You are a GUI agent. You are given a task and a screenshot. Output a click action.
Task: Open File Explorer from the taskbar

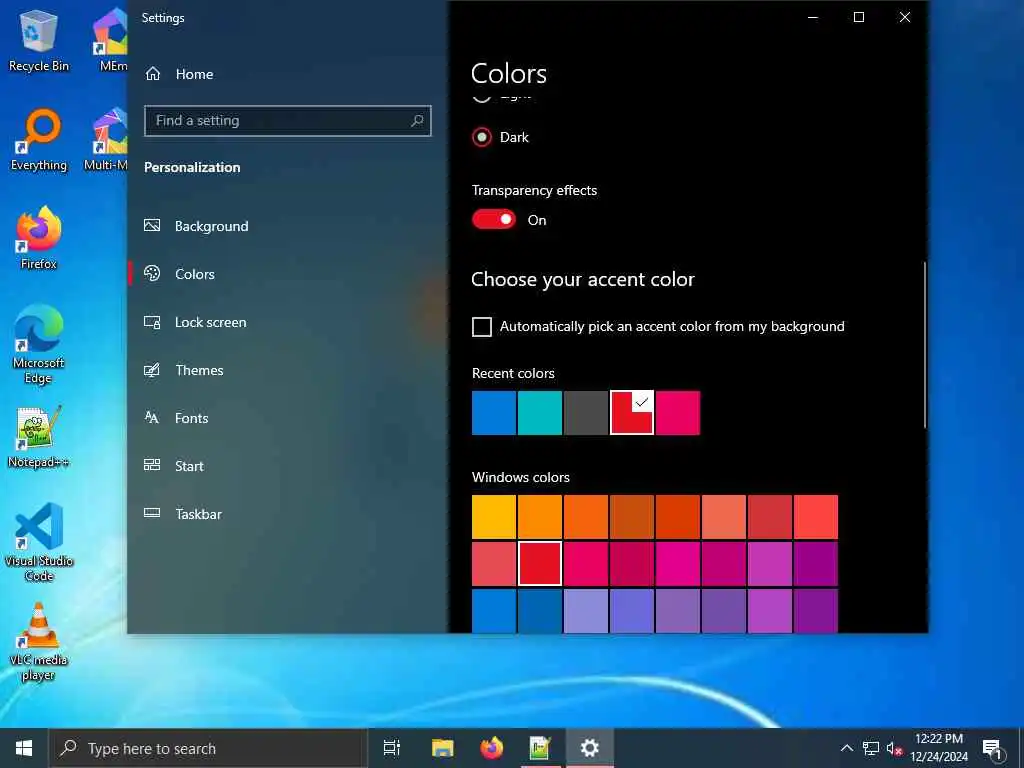(442, 748)
